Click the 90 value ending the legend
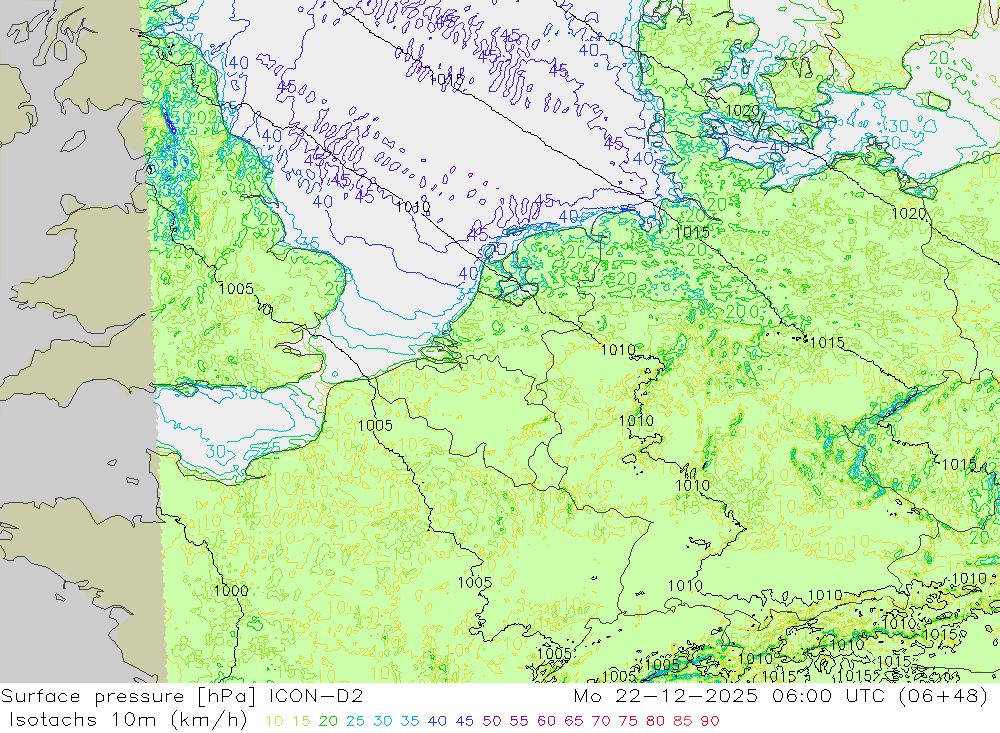The height and width of the screenshot is (733, 1000). click(x=710, y=721)
